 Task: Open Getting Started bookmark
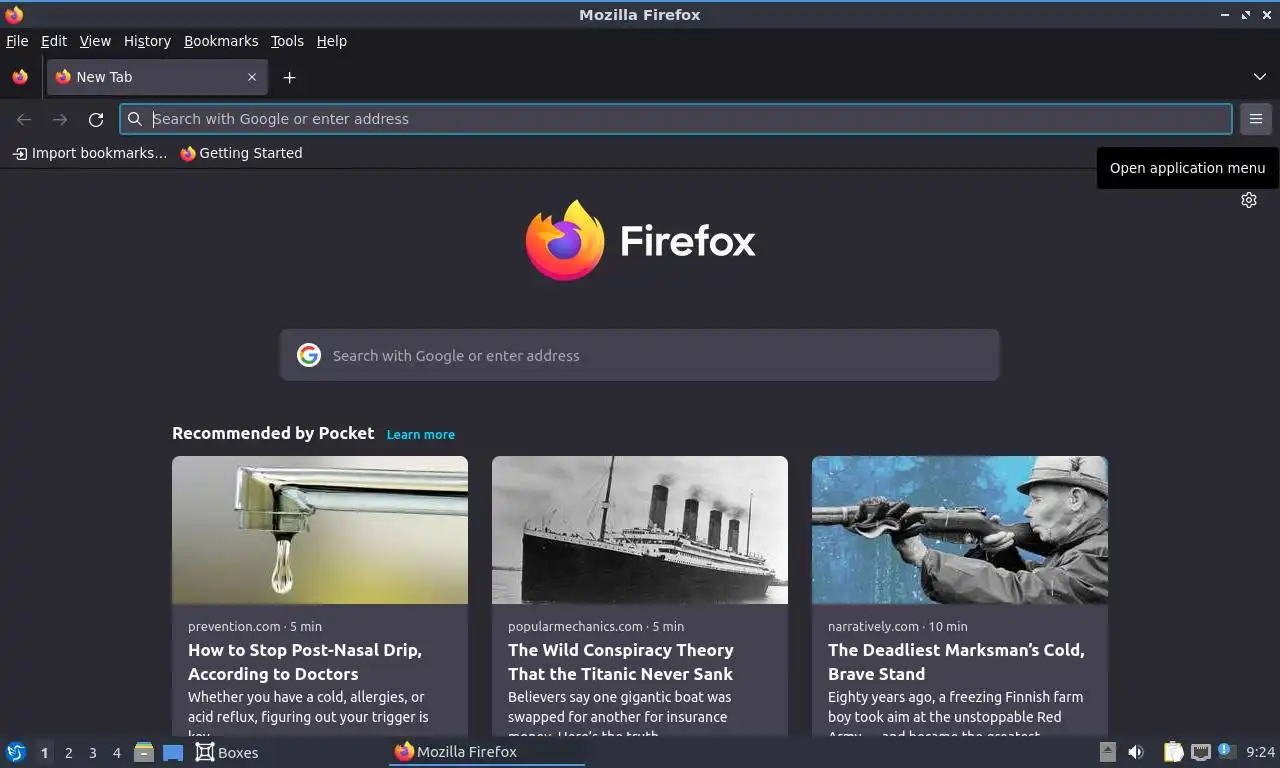(241, 153)
